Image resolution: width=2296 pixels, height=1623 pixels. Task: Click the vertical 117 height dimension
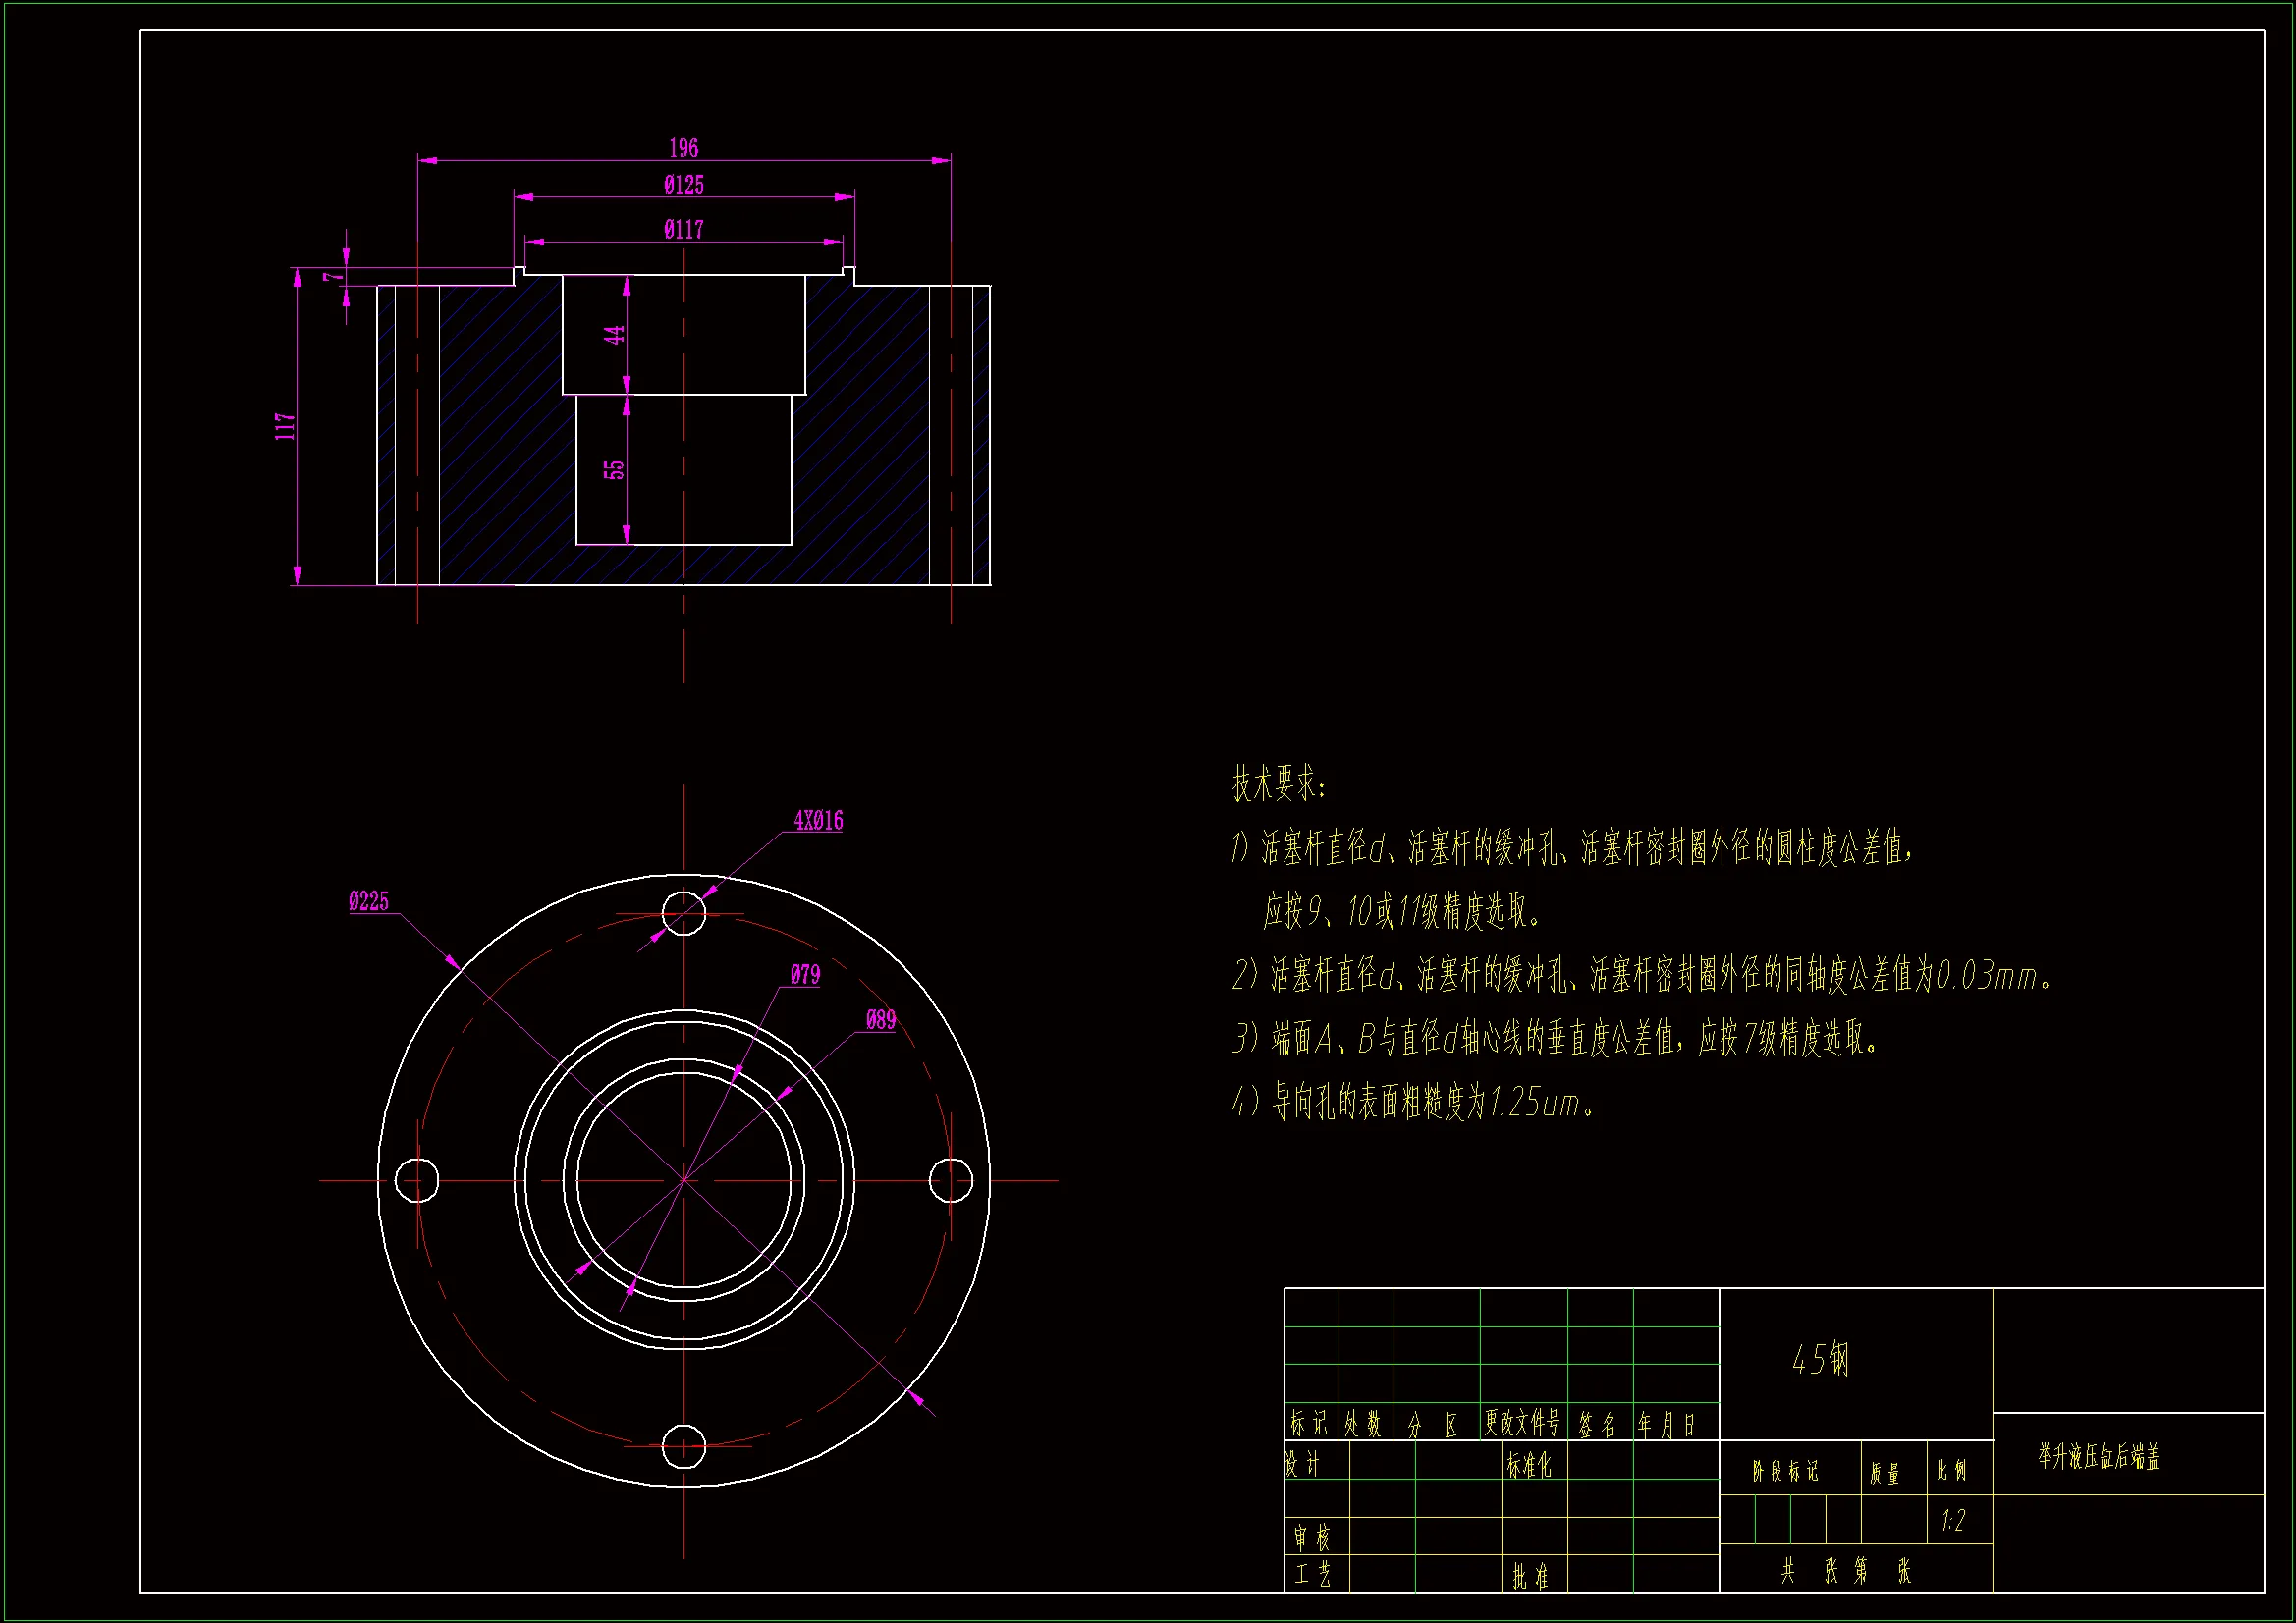tap(285, 426)
